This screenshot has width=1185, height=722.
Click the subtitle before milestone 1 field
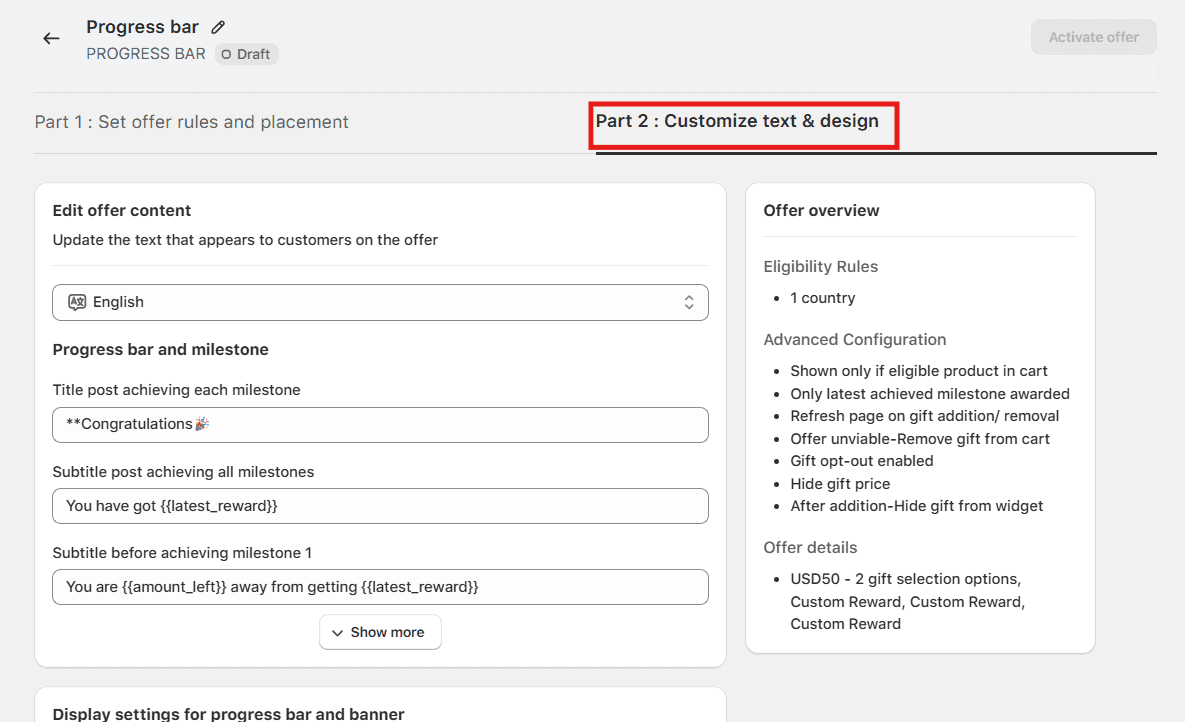380,587
